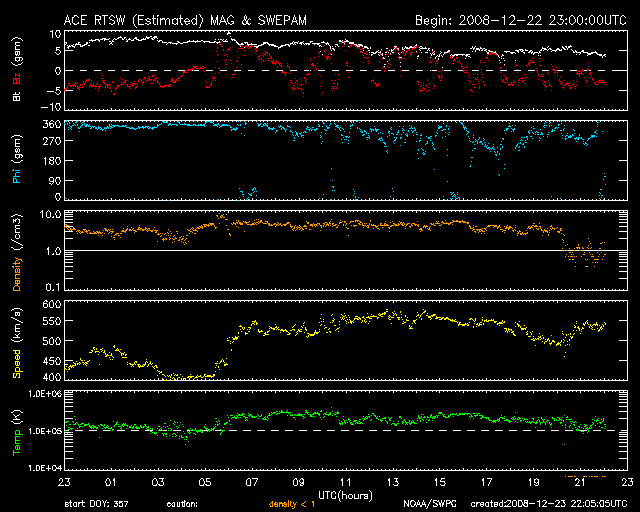Viewport: 640px width, 512px height.
Task: Click the '180' tick on the Phi axis
Action: click(x=52, y=160)
